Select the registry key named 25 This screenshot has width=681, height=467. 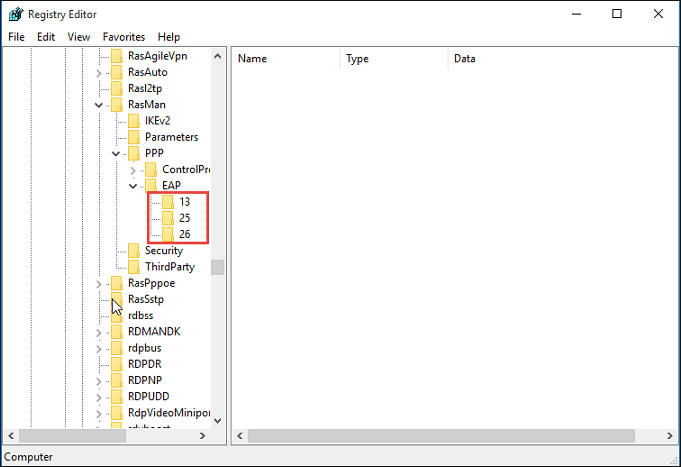[x=185, y=218]
